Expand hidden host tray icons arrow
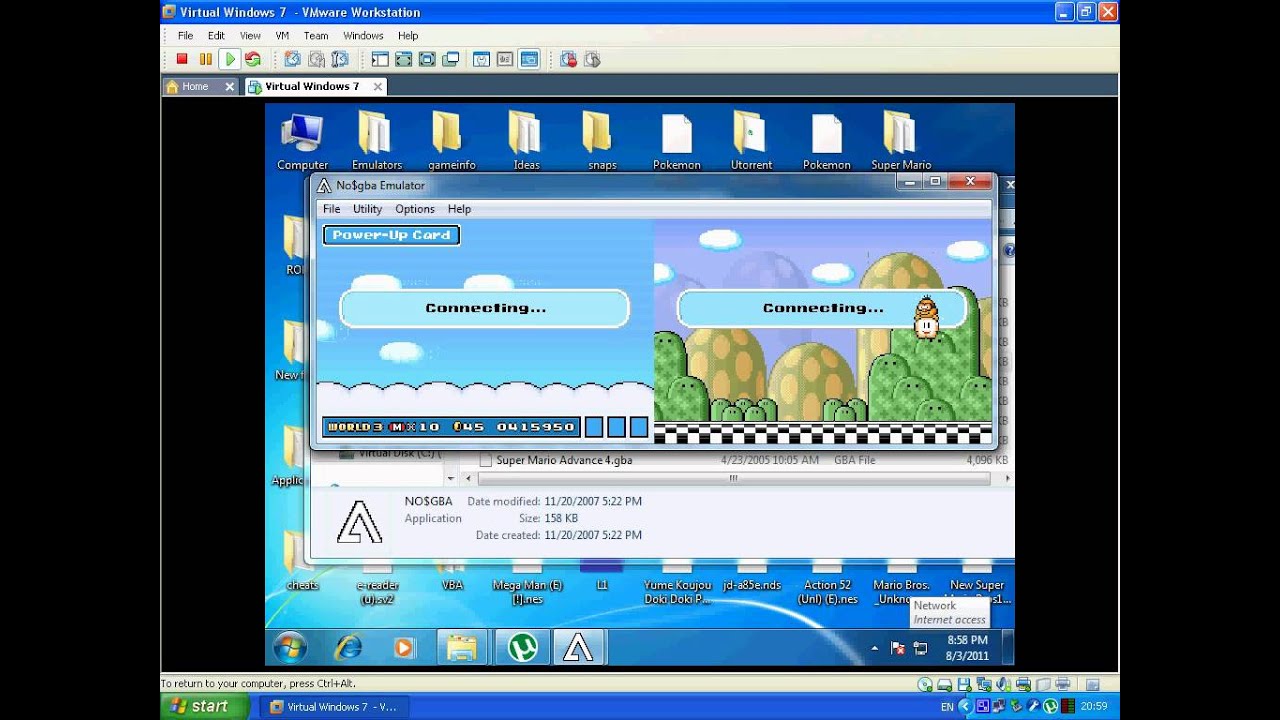 (x=965, y=706)
